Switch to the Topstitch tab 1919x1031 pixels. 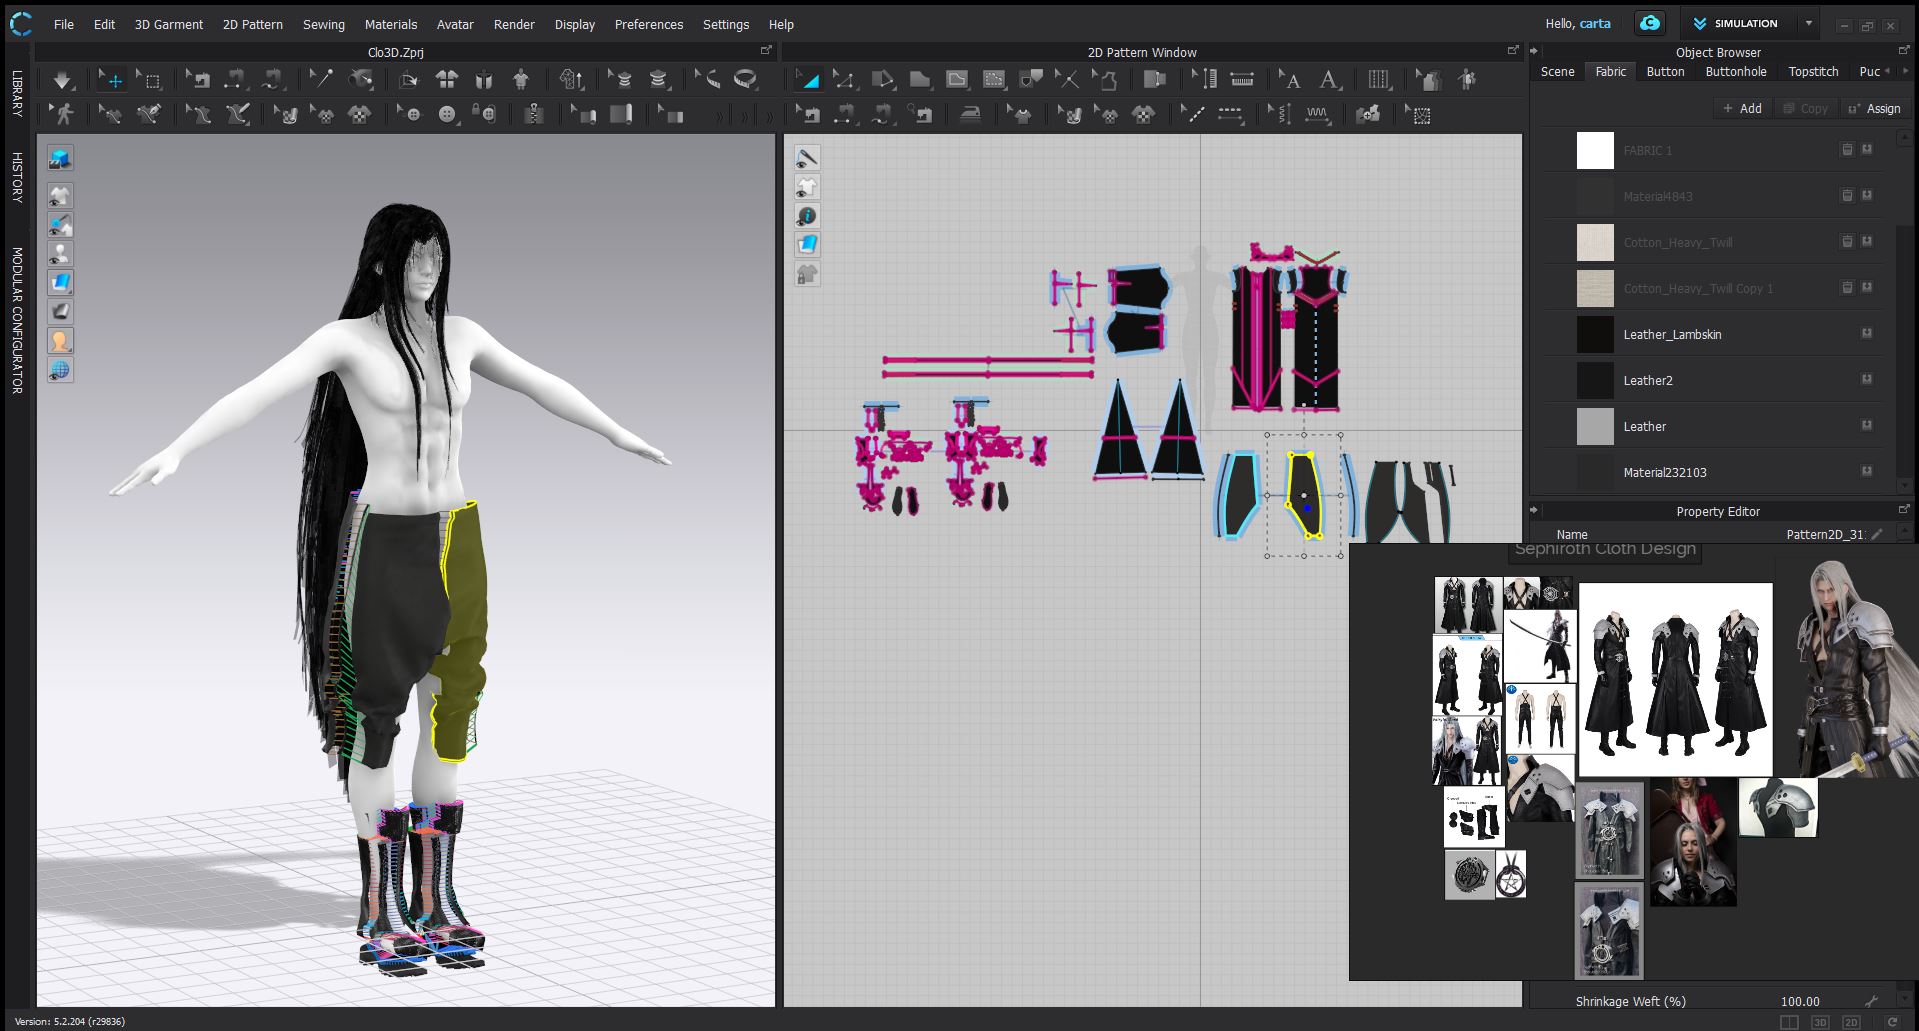(1813, 72)
